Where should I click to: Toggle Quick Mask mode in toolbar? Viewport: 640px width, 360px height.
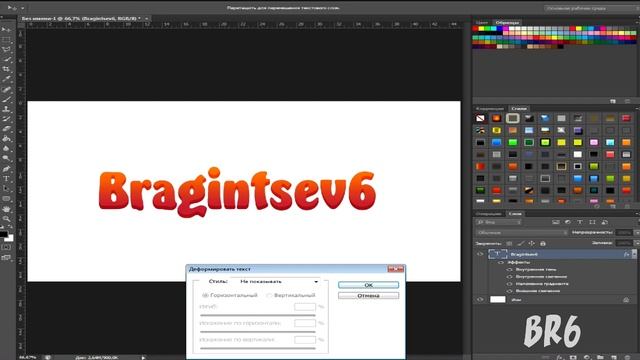tap(6, 247)
